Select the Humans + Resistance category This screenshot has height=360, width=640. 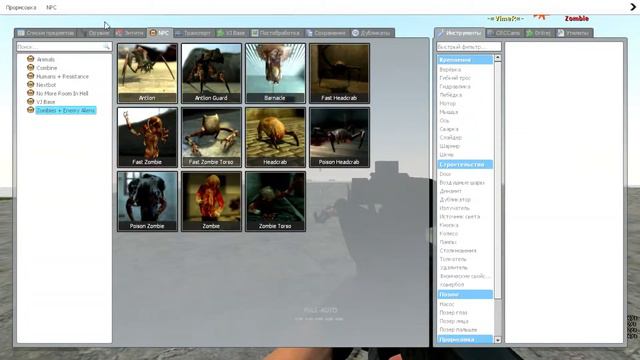tap(62, 76)
